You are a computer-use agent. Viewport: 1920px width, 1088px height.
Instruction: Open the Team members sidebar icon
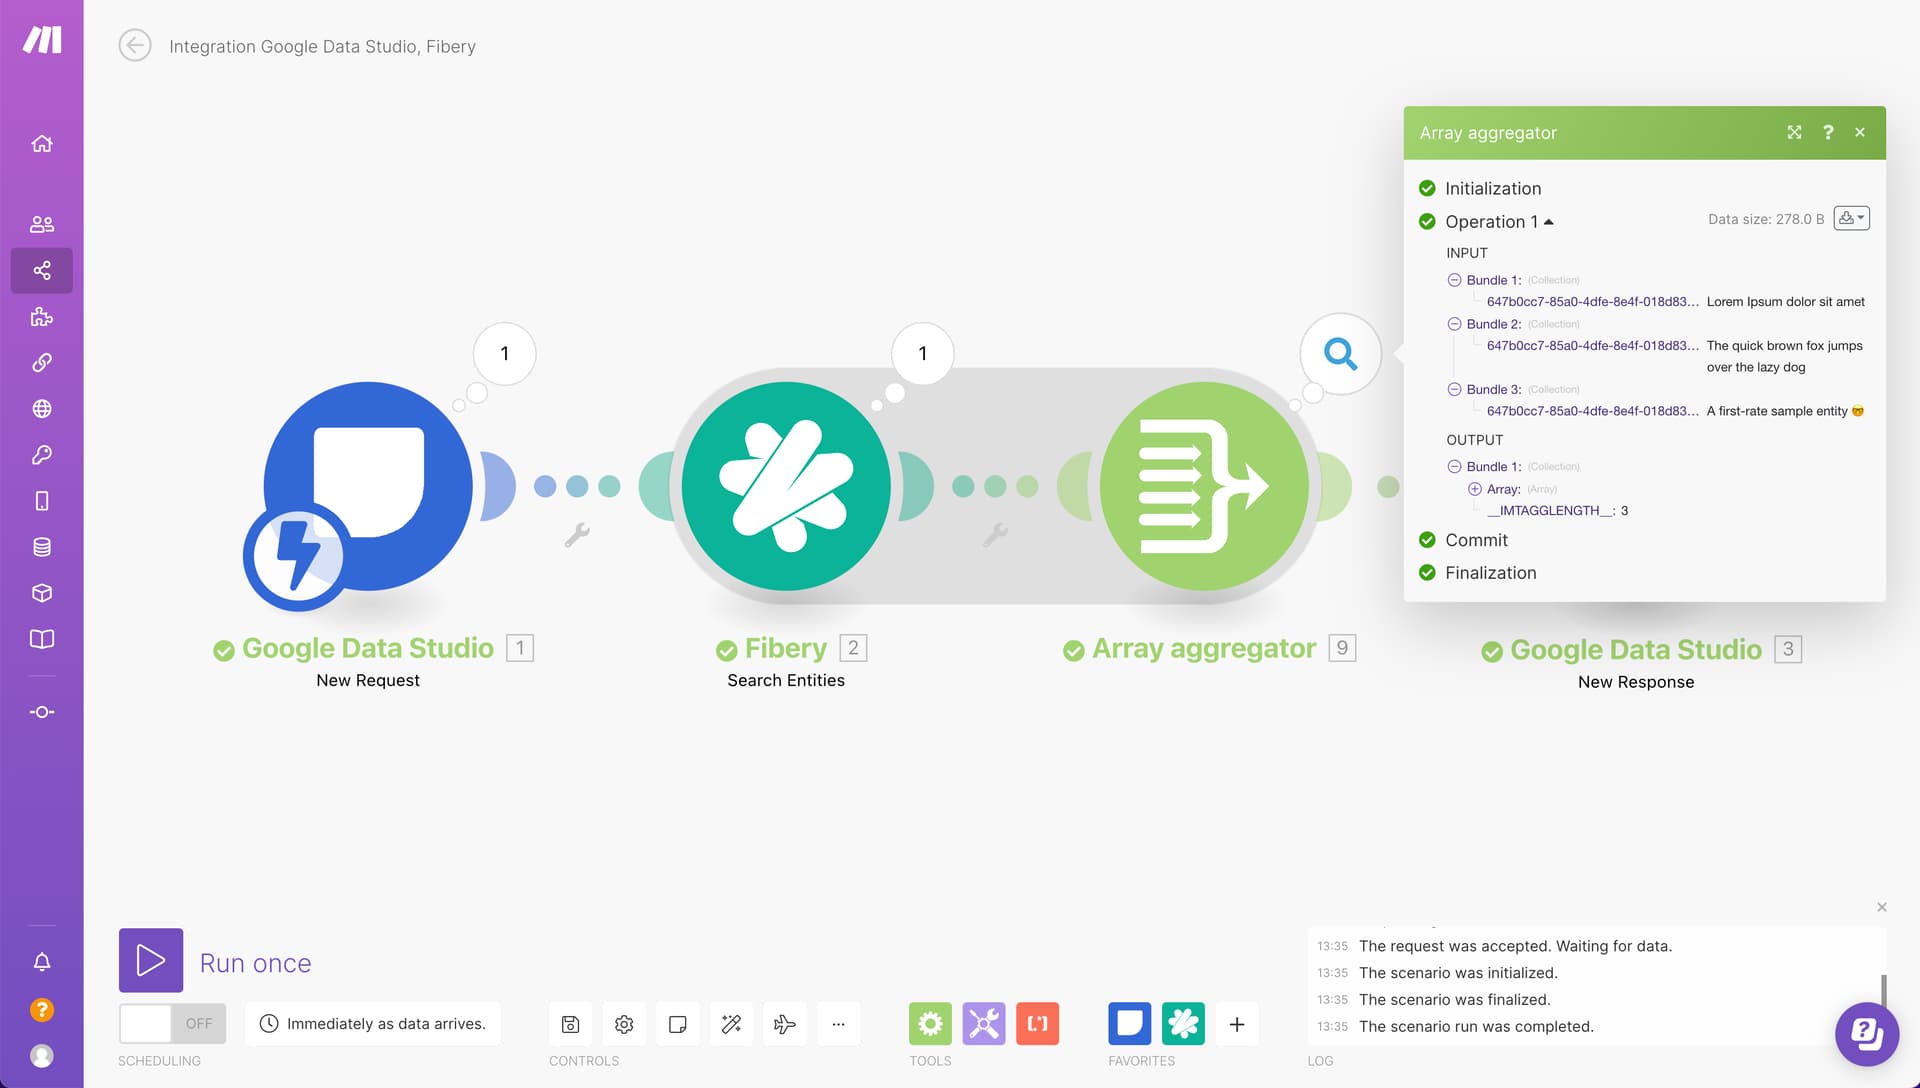pos(42,224)
